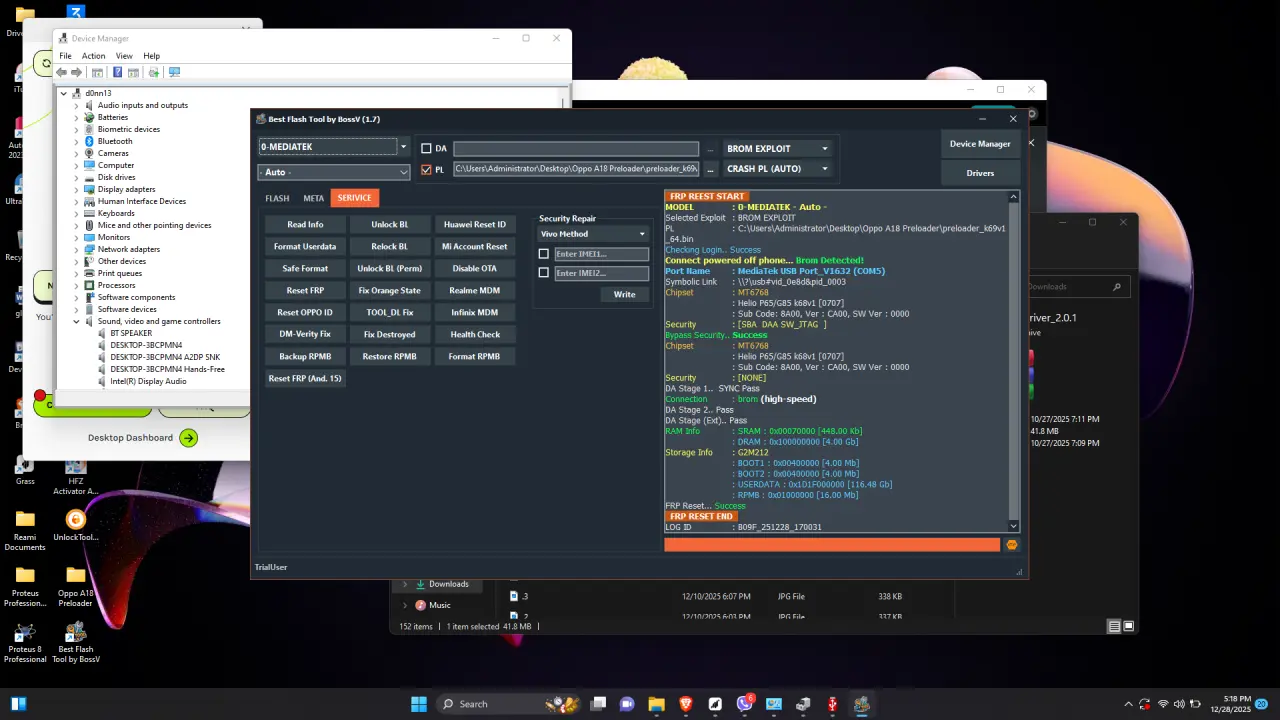Open the Best Flash Tool by BossV desktop shortcut

click(75, 642)
